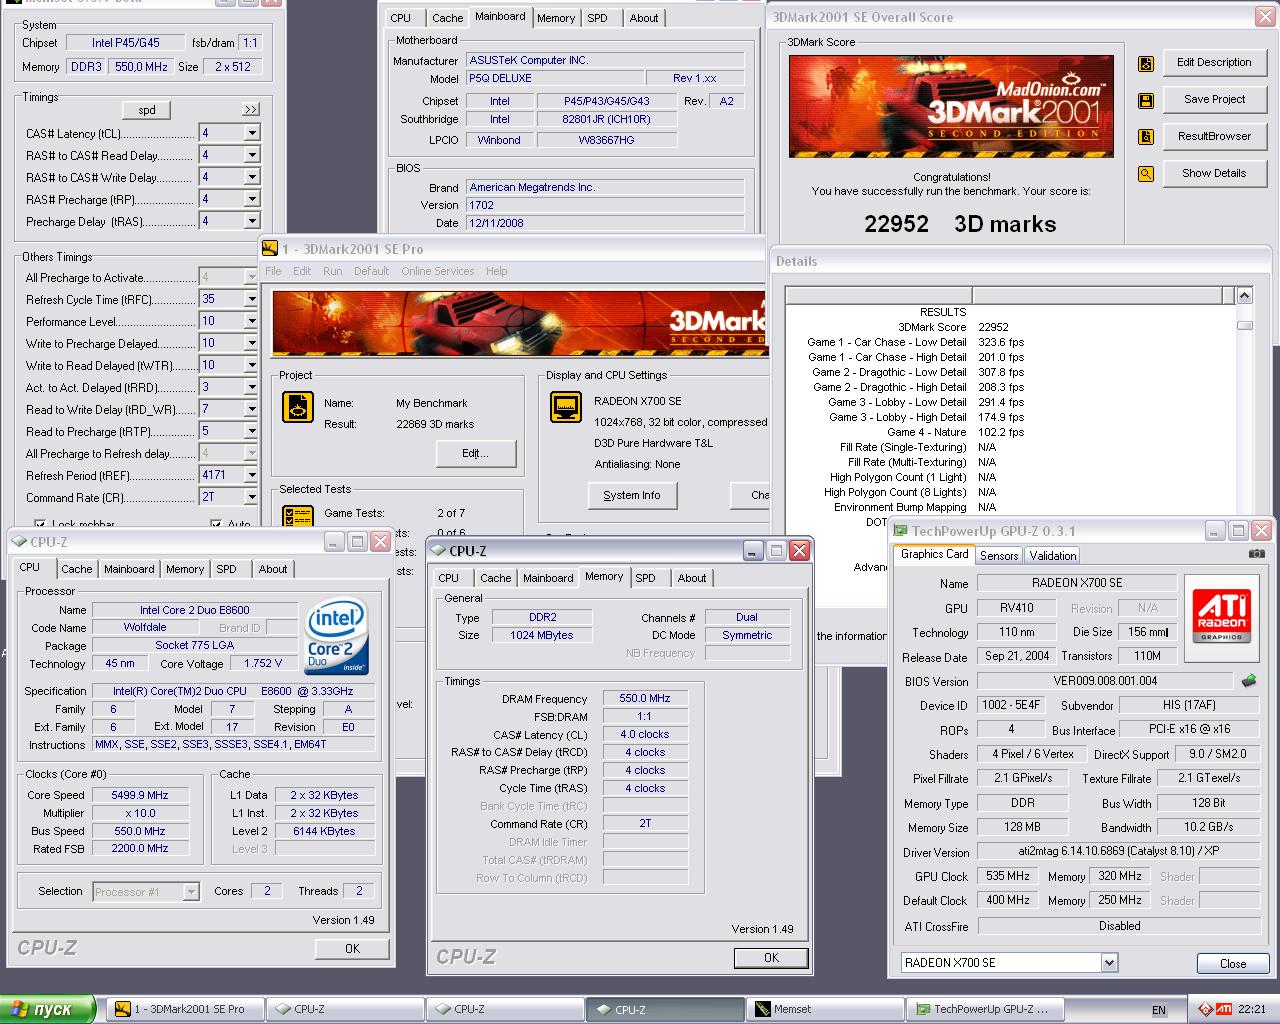Click the Save Project button
This screenshot has height=1024, width=1280.
pos(1214,99)
